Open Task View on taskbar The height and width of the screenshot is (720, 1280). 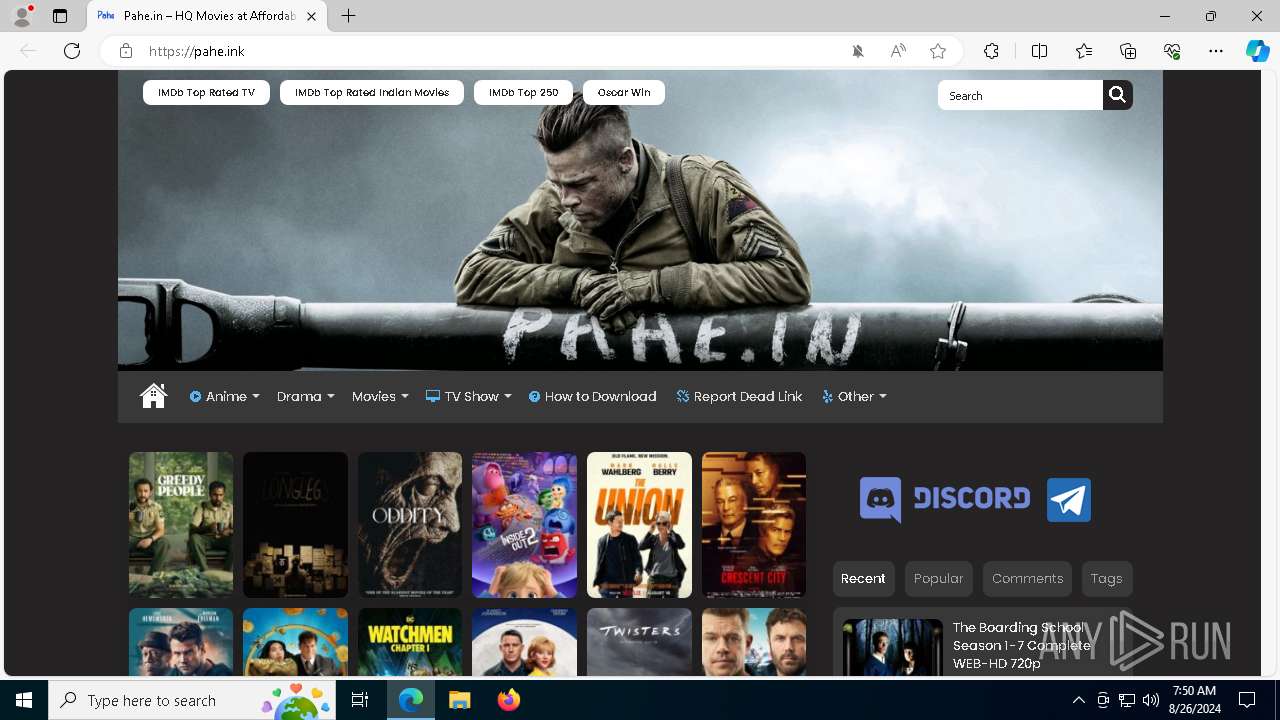360,700
